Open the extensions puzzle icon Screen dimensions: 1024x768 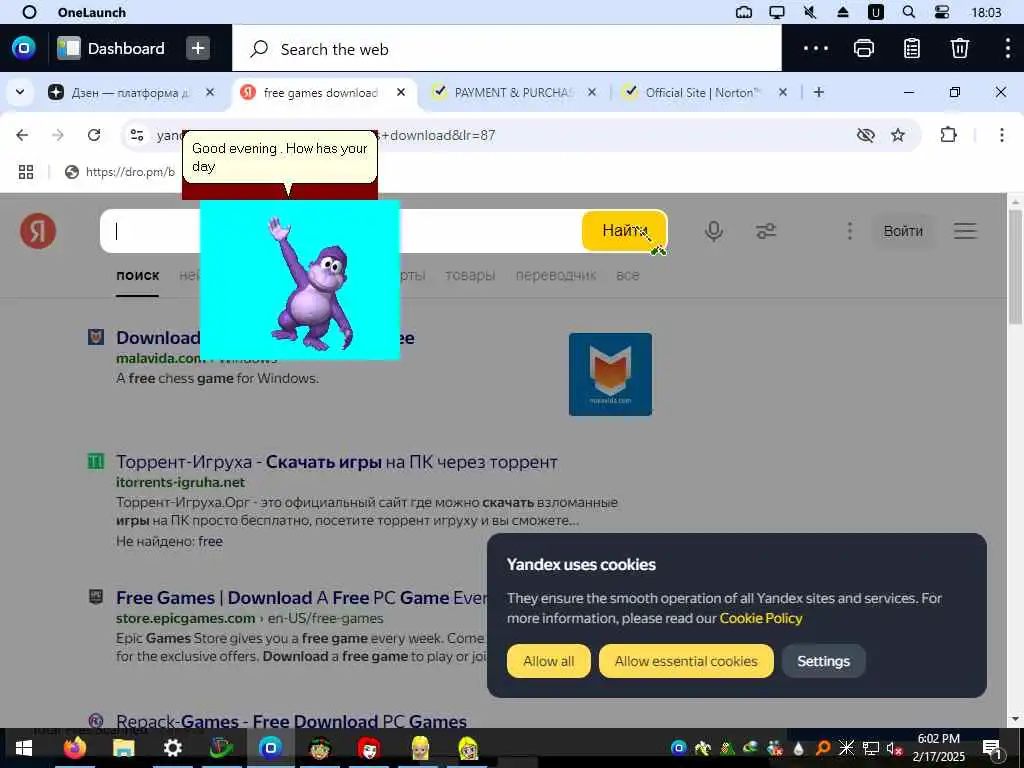point(948,135)
